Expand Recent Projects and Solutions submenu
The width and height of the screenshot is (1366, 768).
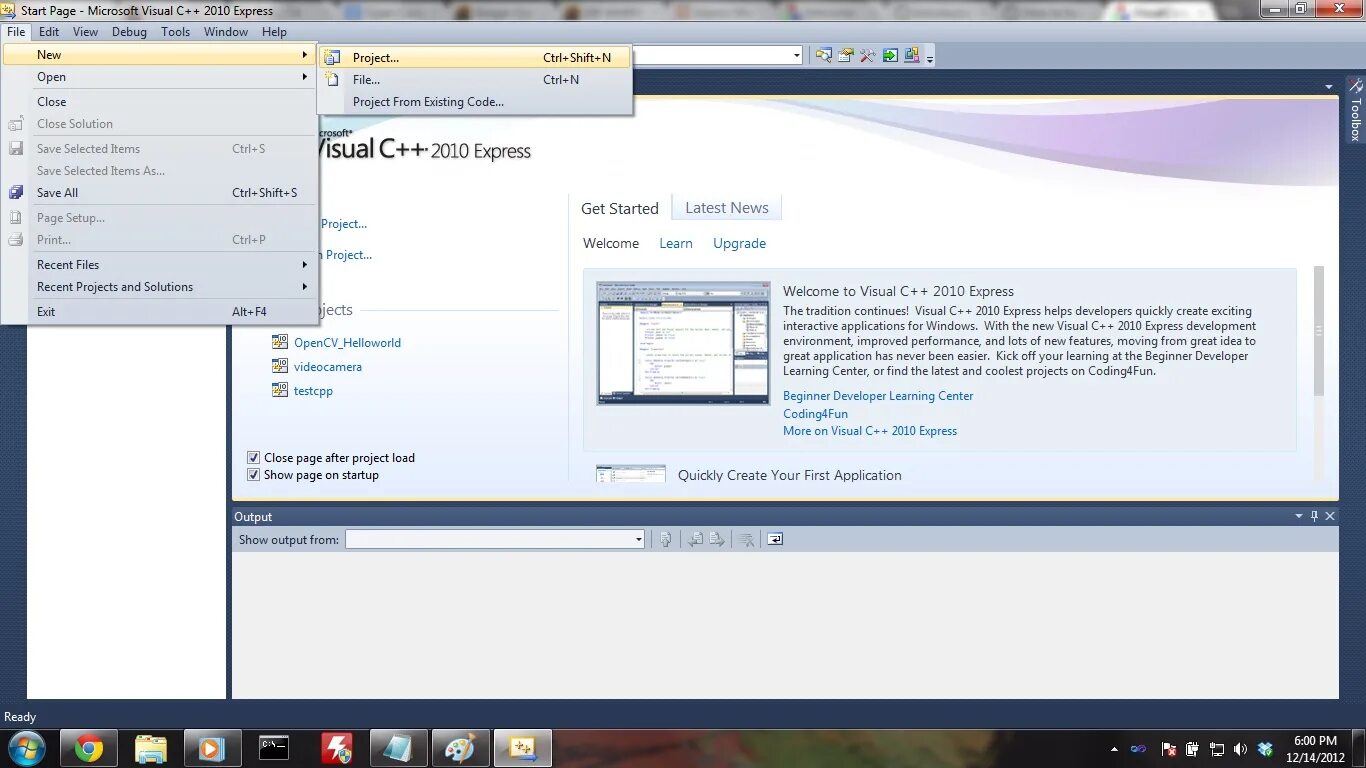click(x=160, y=287)
